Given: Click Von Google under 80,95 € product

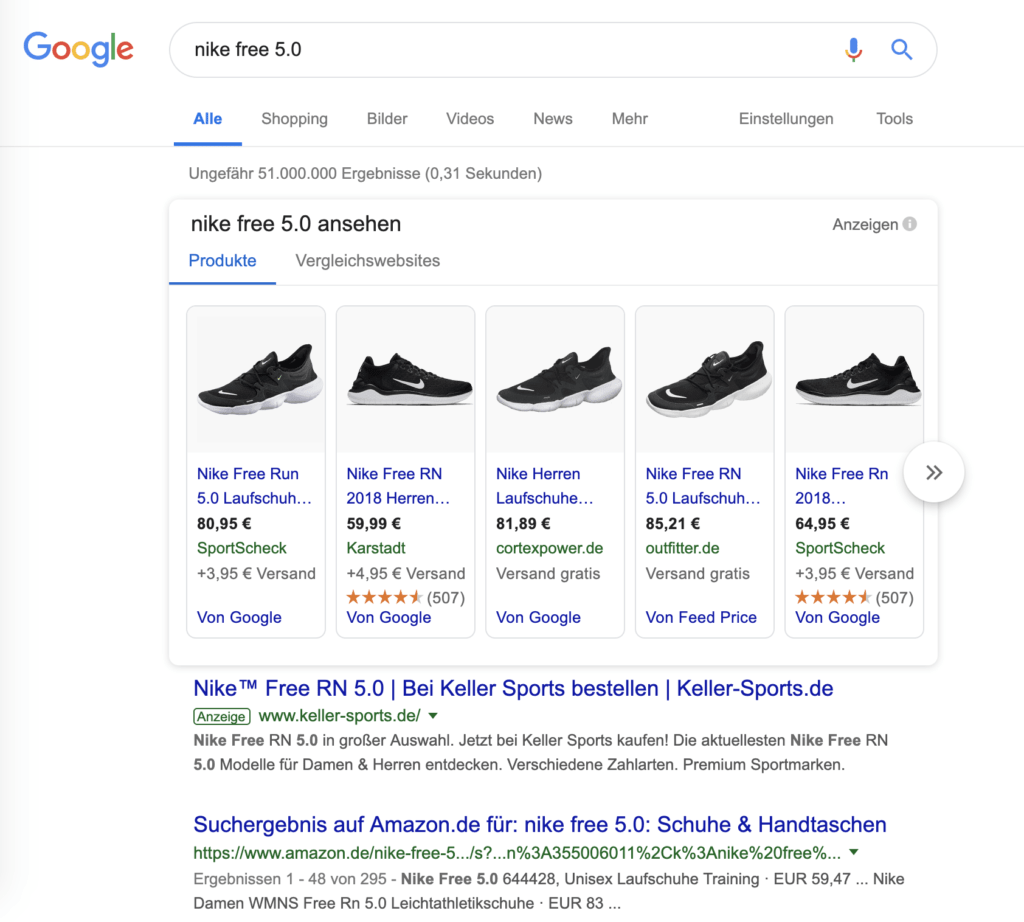Looking at the screenshot, I should pyautogui.click(x=239, y=617).
